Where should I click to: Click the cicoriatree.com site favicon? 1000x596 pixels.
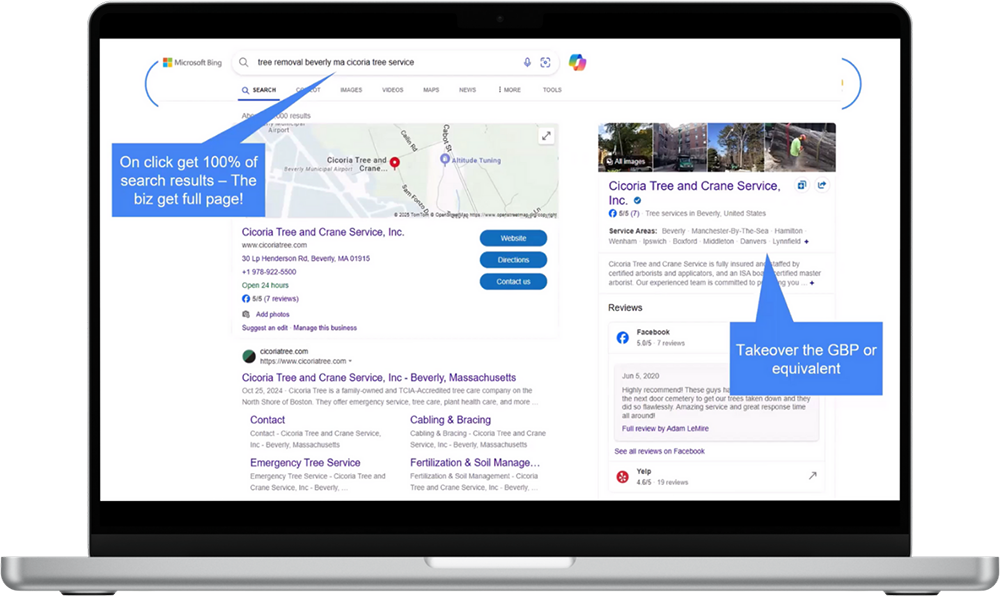pos(249,356)
